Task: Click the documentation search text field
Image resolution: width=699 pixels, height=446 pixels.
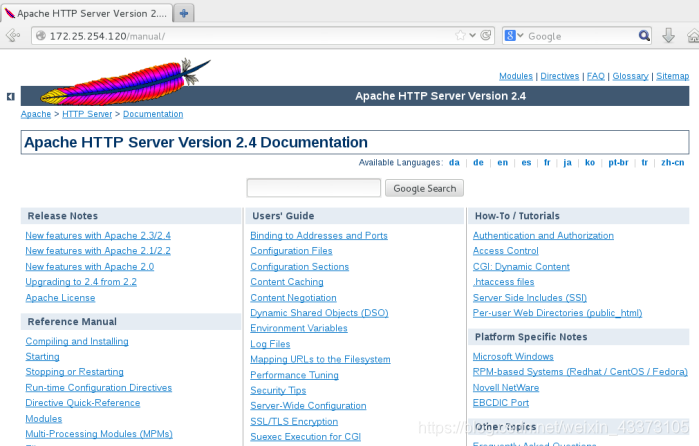Action: pyautogui.click(x=314, y=188)
